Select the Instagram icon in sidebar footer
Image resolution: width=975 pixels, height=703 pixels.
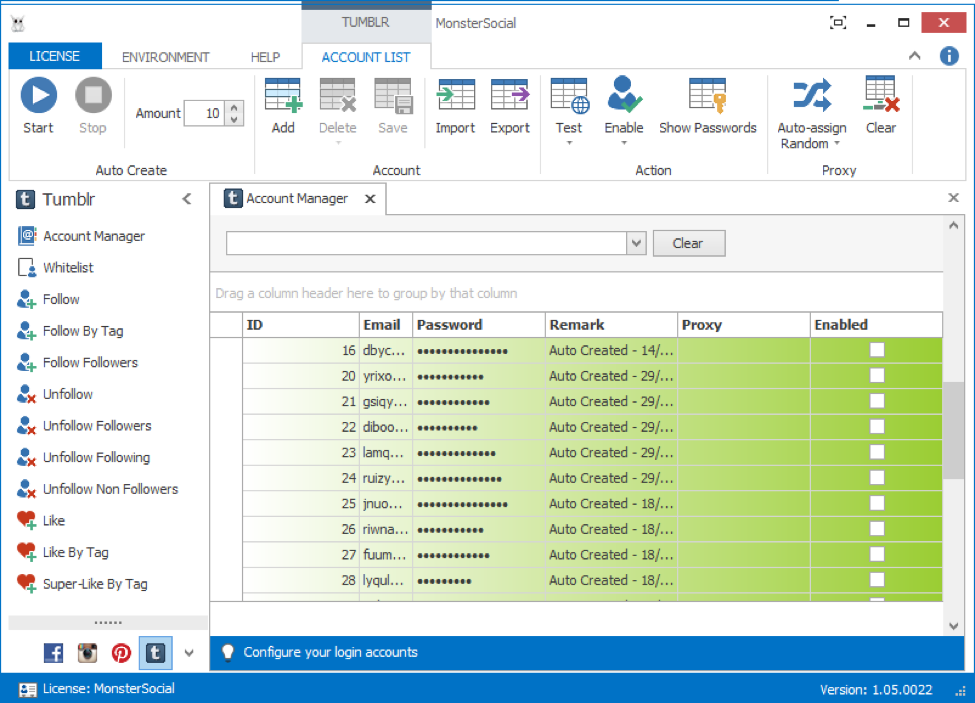click(x=88, y=653)
